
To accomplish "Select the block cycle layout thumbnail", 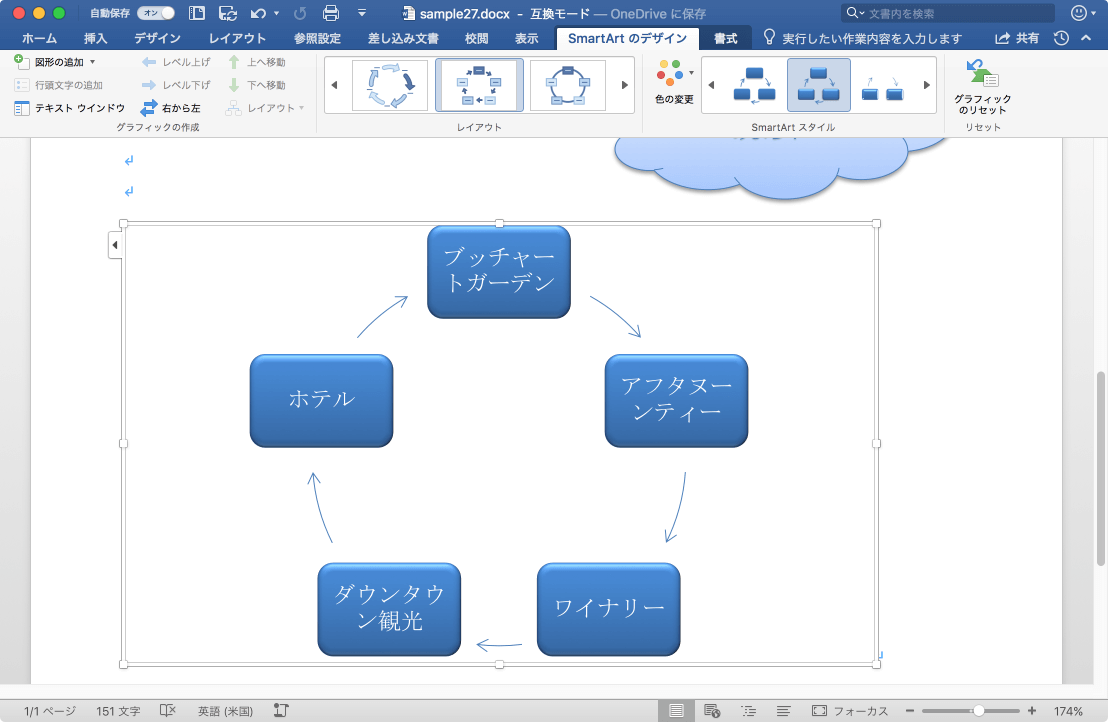I will 479,85.
